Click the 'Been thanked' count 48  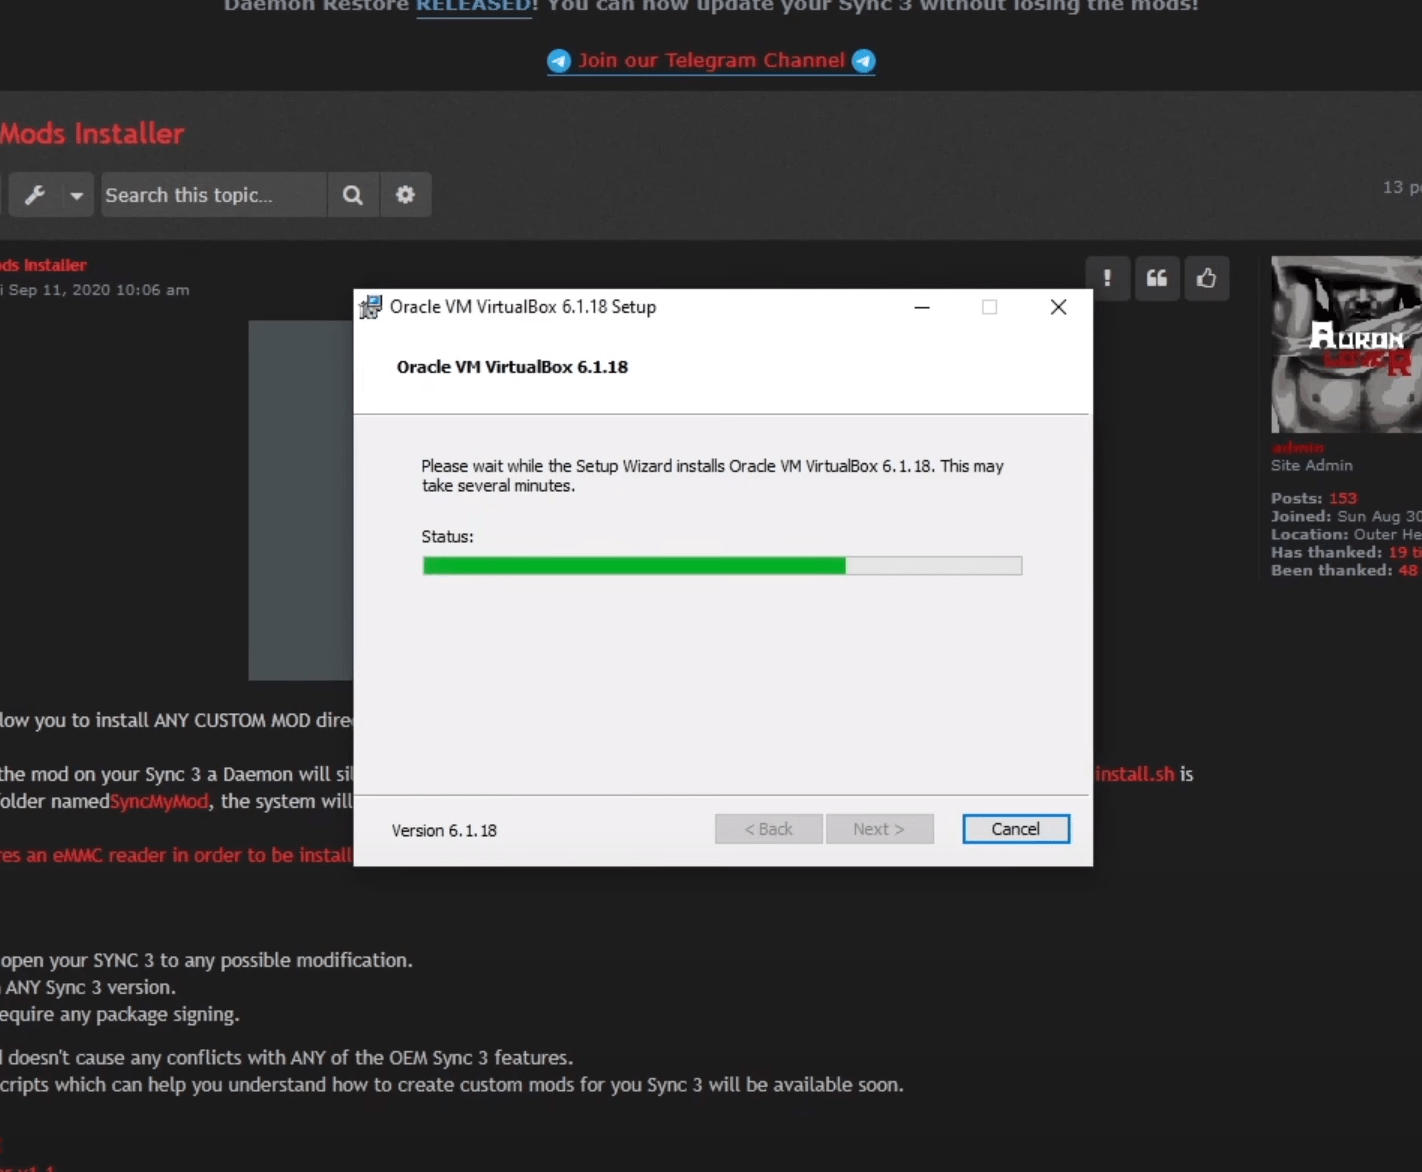point(1408,570)
